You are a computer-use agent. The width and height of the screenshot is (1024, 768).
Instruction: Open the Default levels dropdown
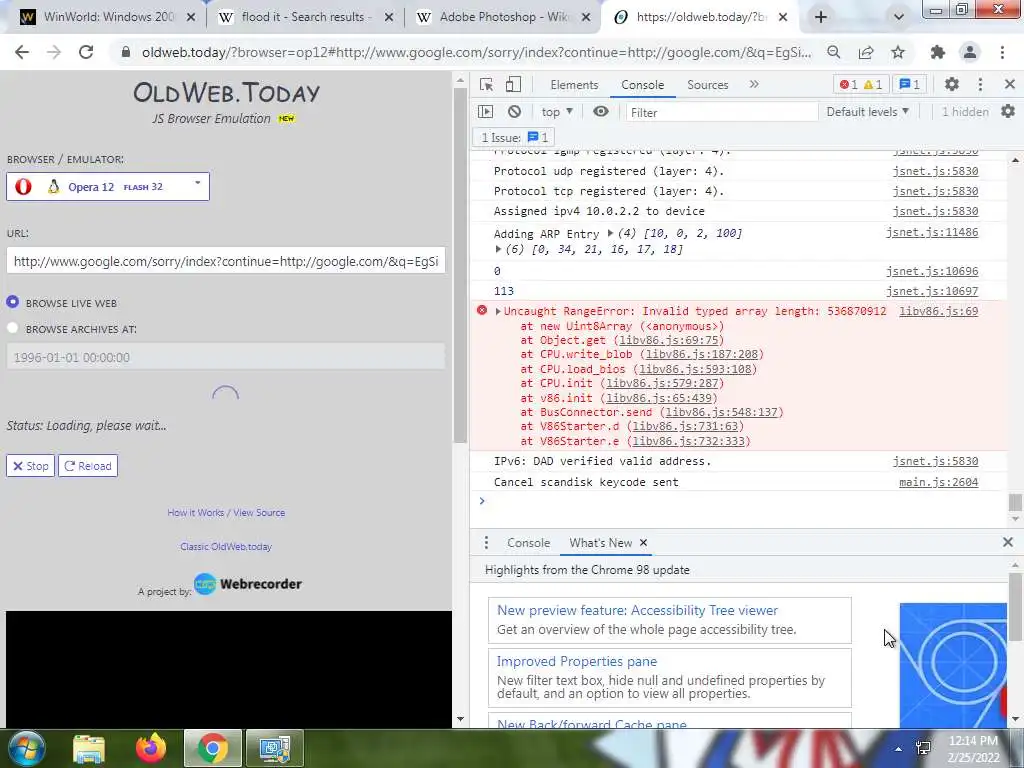[867, 112]
